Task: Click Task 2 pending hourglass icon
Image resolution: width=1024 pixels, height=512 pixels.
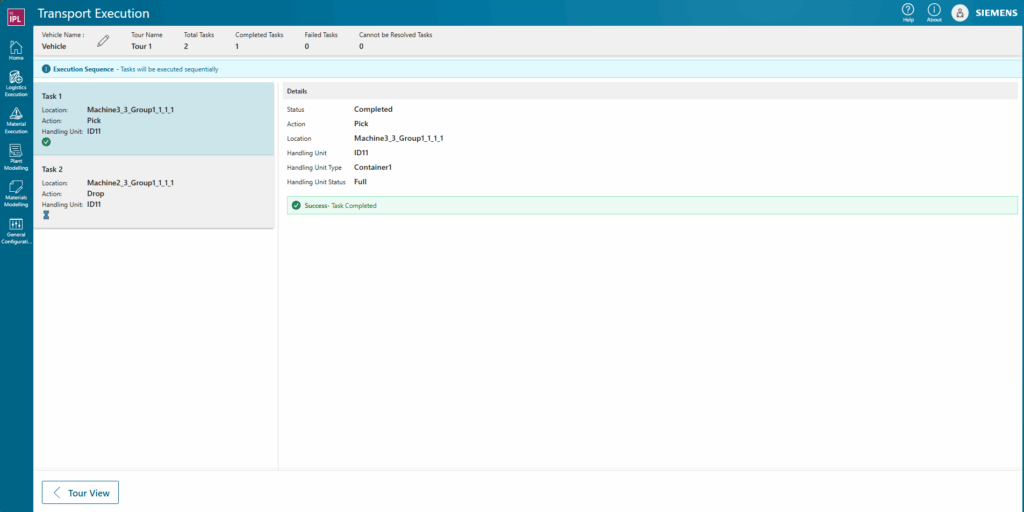Action: [x=46, y=215]
